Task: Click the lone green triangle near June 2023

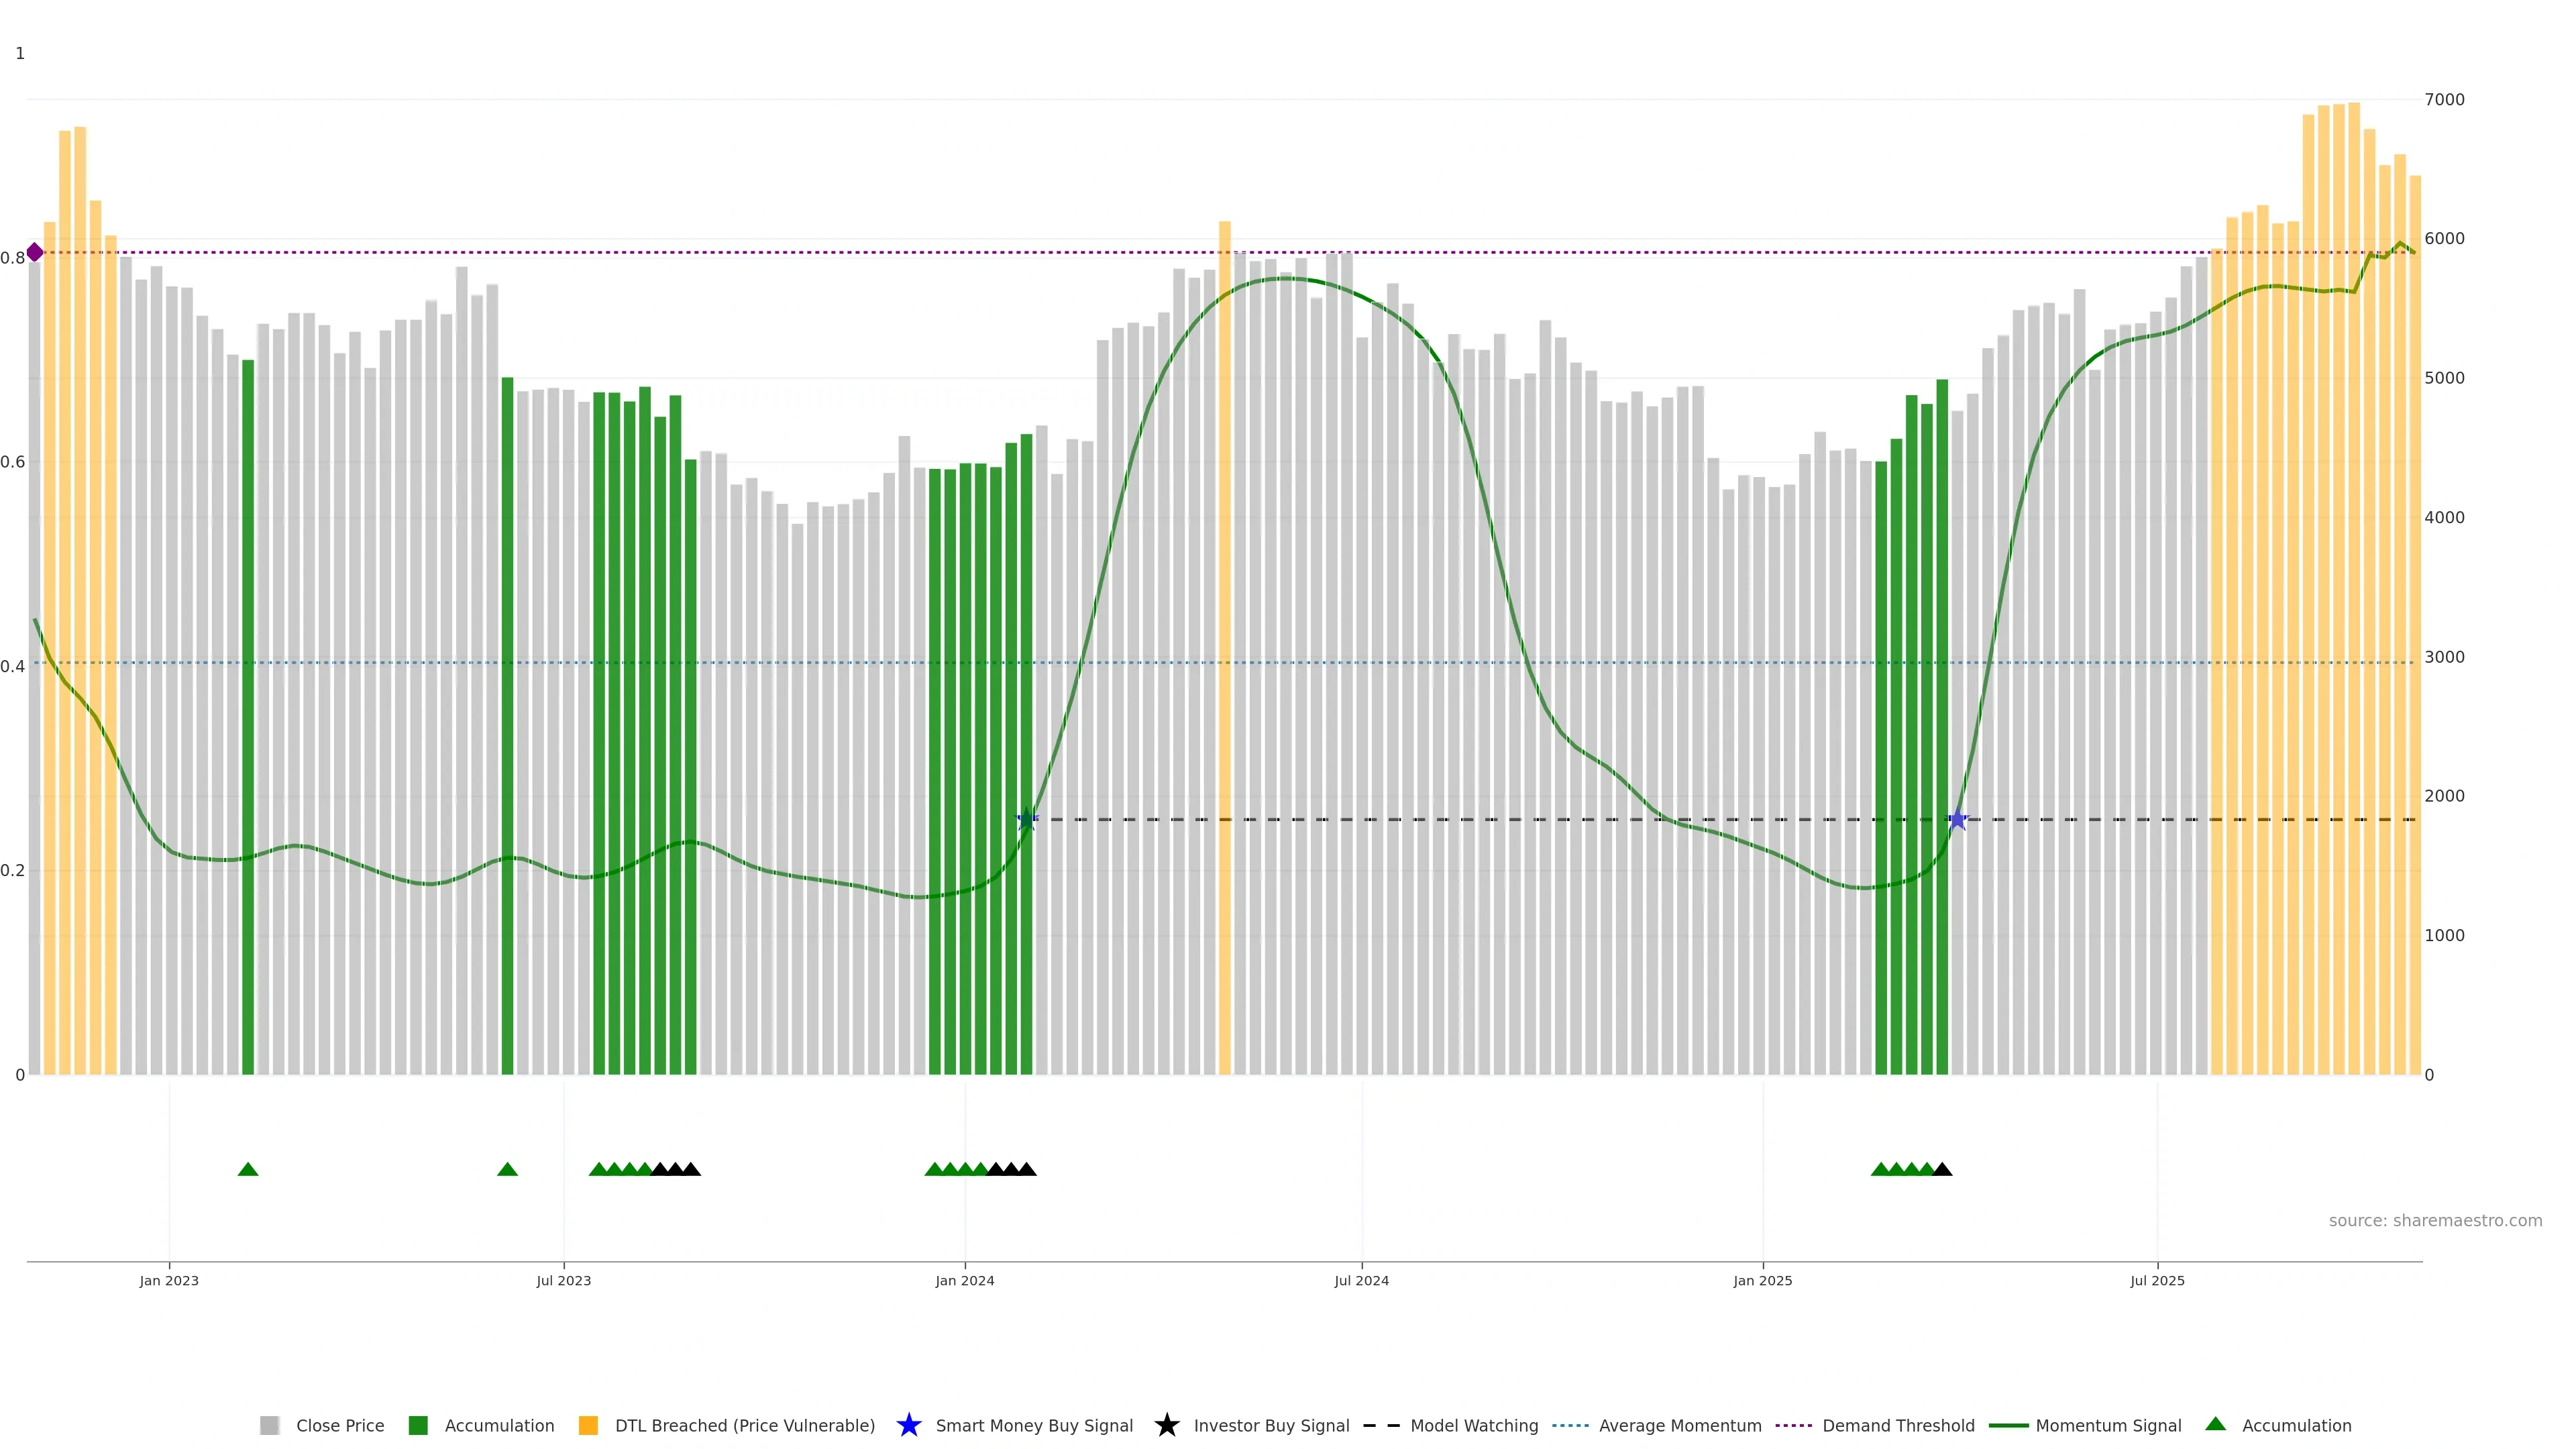Action: tap(507, 1169)
